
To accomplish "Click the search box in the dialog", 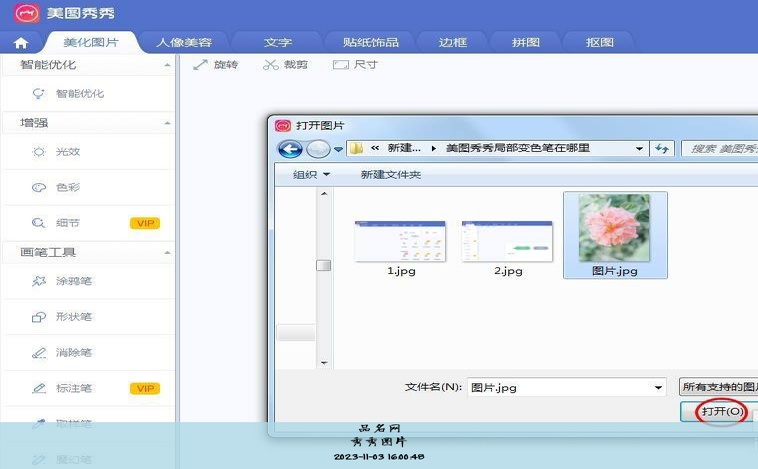I will click(x=720, y=148).
